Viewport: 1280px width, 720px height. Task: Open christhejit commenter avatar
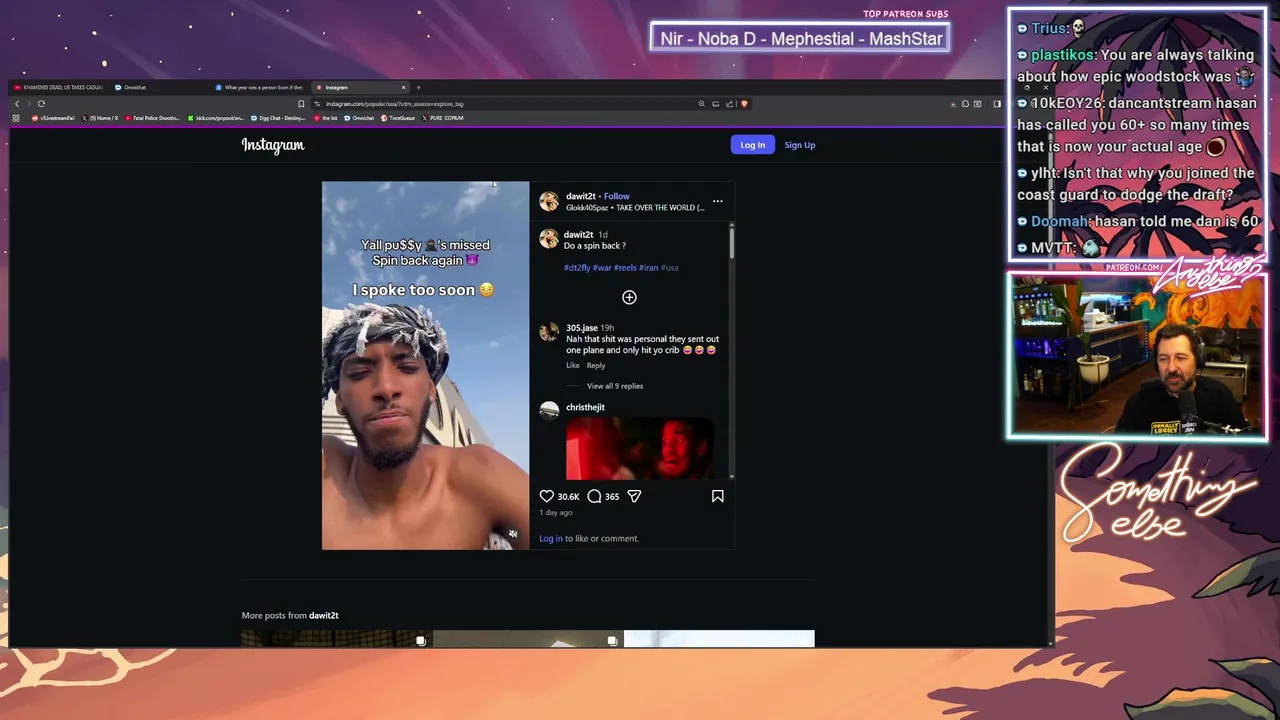(x=549, y=409)
